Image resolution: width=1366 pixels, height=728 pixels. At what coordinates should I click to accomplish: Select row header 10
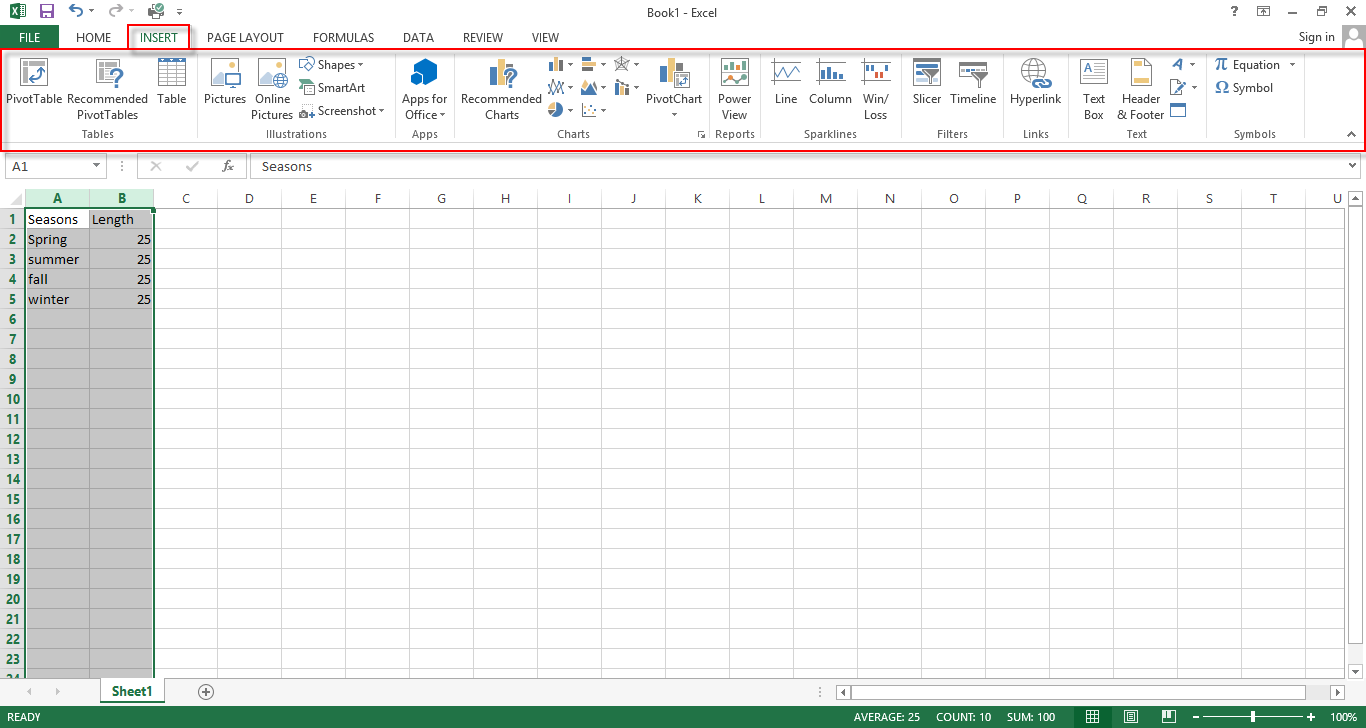(13, 399)
